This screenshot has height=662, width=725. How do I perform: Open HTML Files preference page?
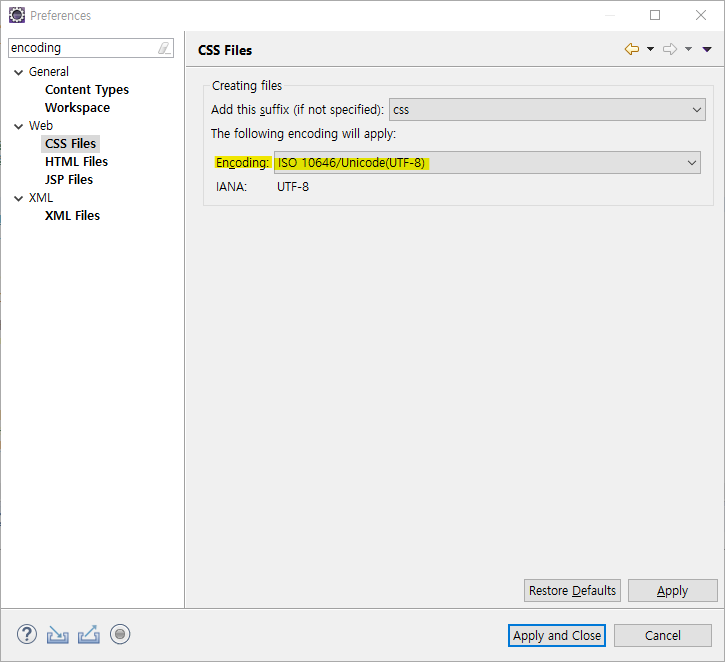[76, 162]
